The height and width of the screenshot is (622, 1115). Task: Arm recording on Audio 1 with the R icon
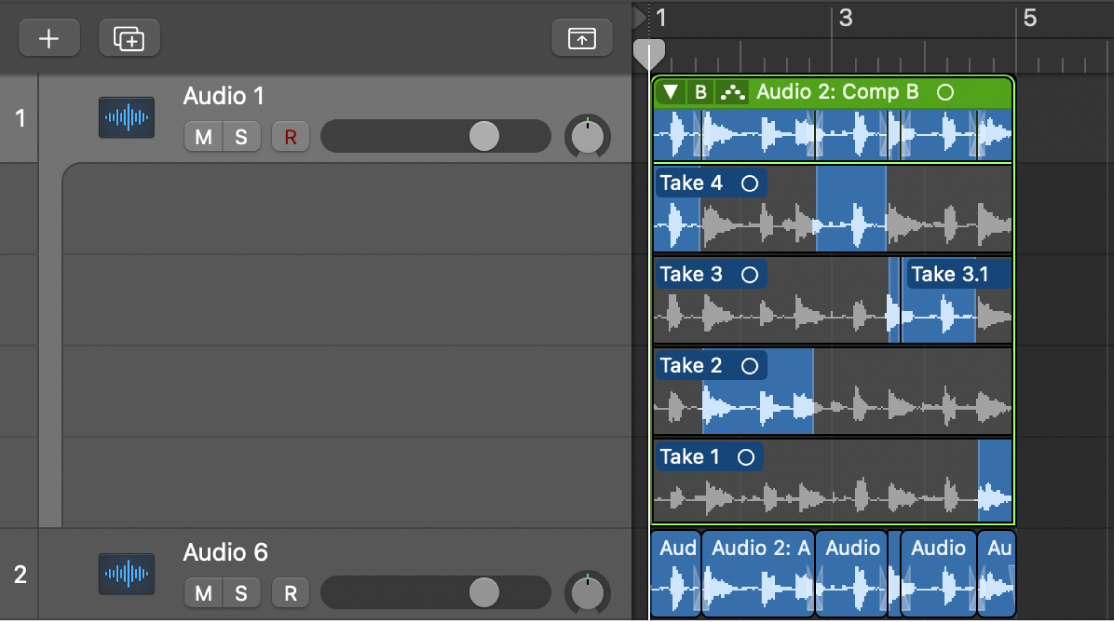point(290,136)
